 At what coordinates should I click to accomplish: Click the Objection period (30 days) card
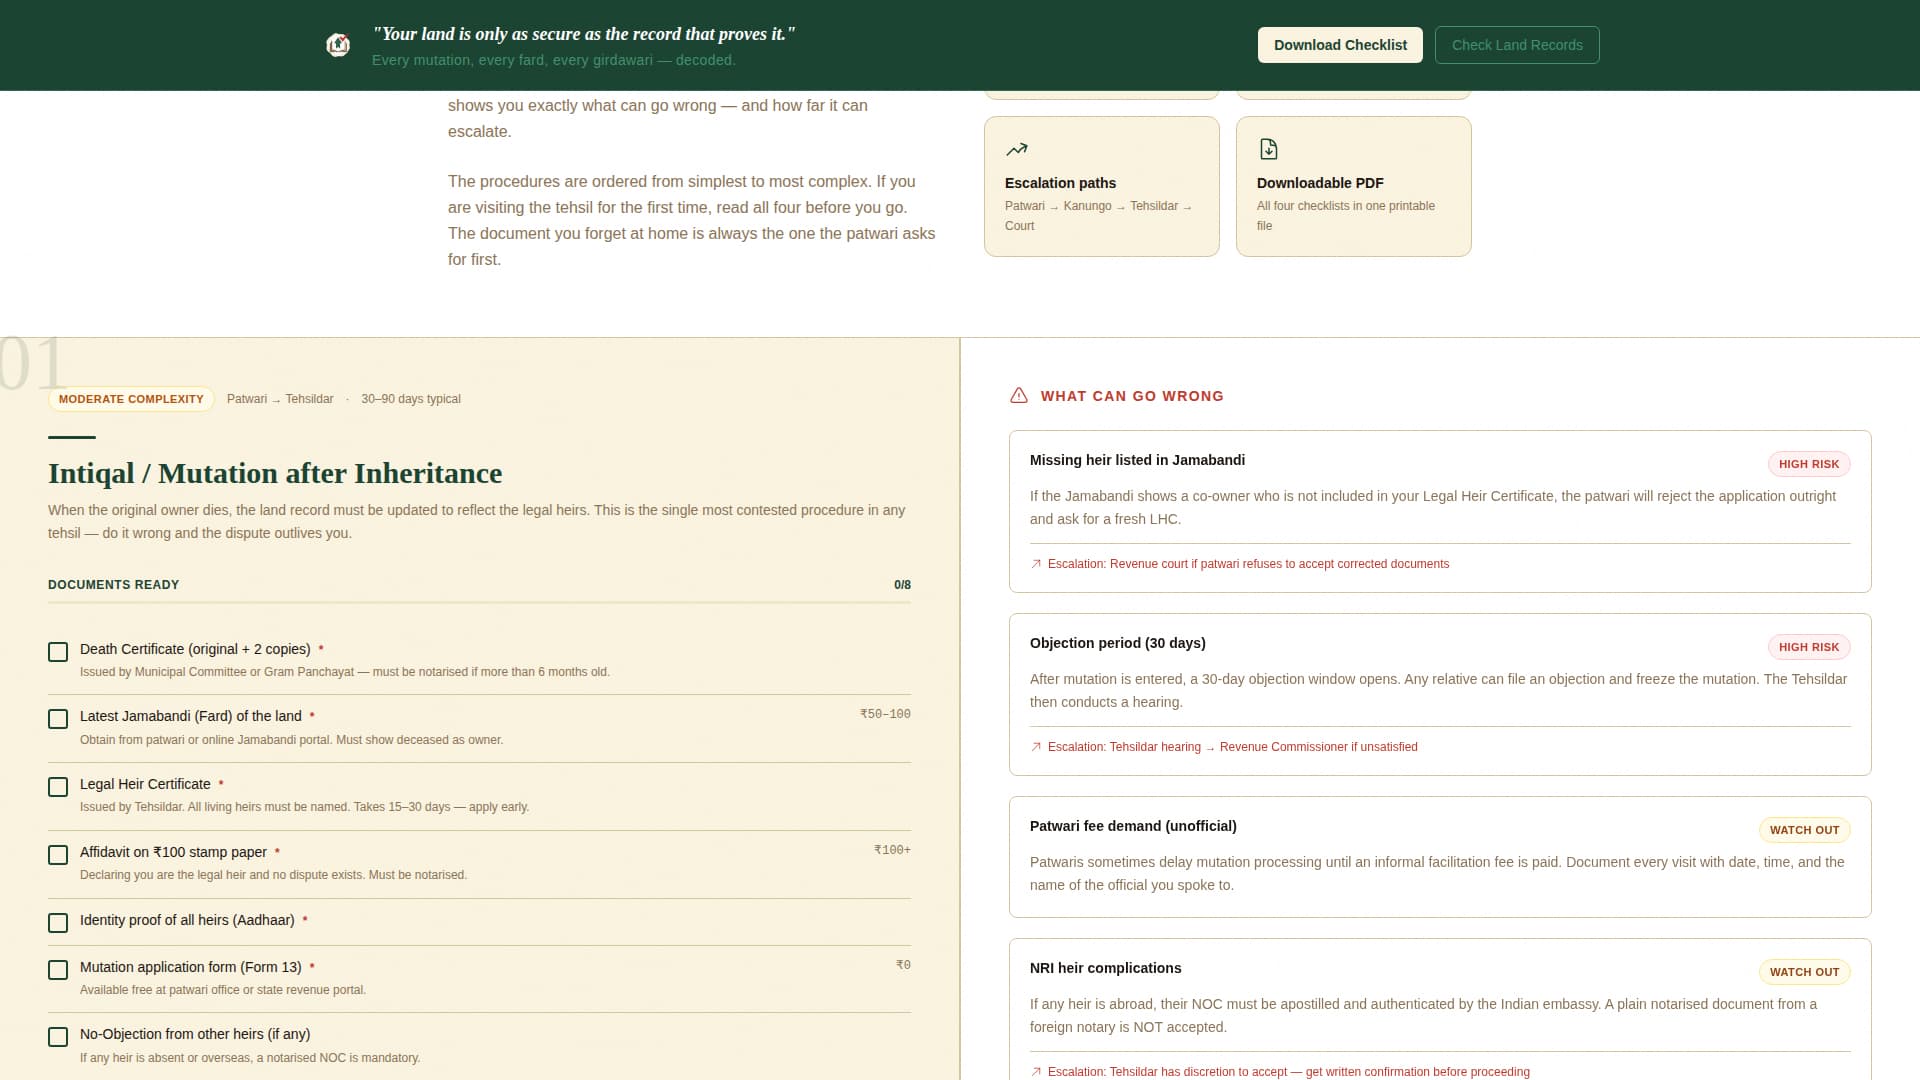click(1440, 694)
